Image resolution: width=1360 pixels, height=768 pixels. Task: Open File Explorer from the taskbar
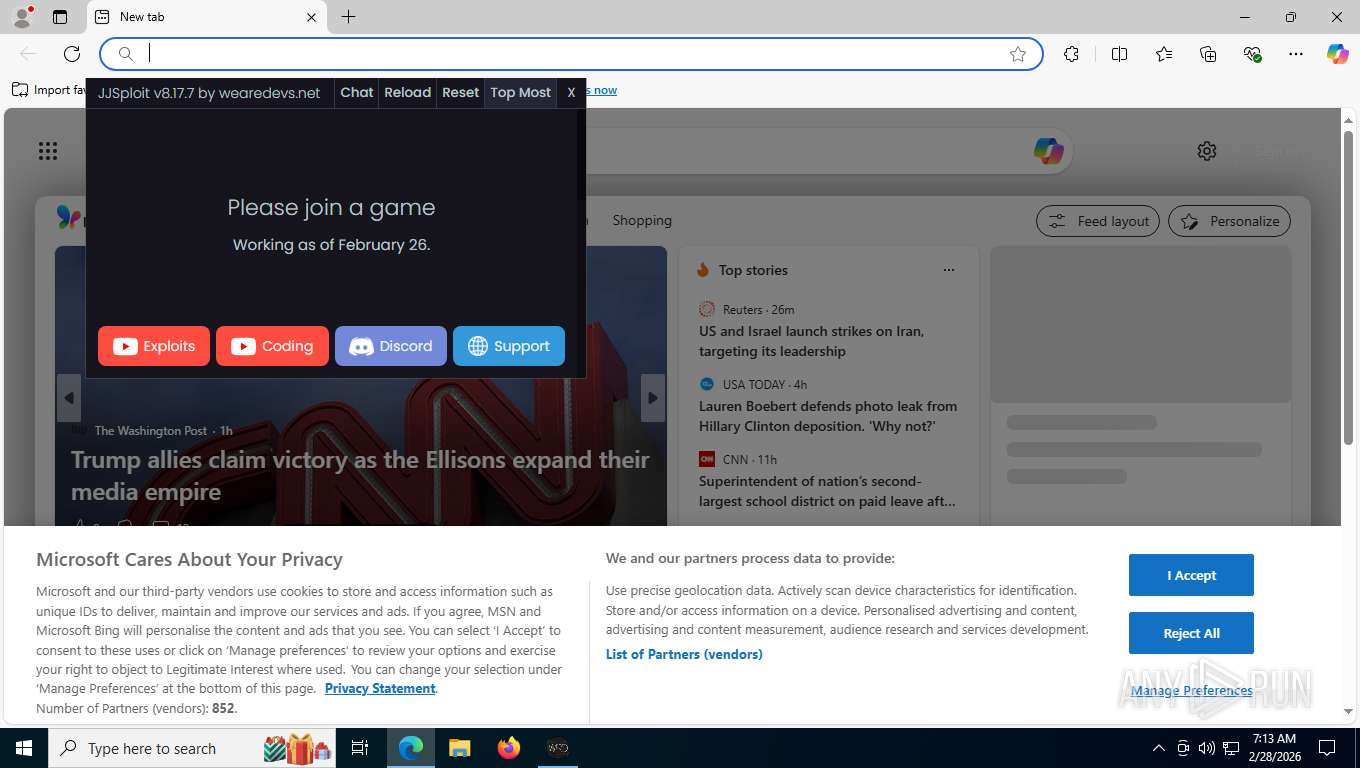[x=459, y=748]
